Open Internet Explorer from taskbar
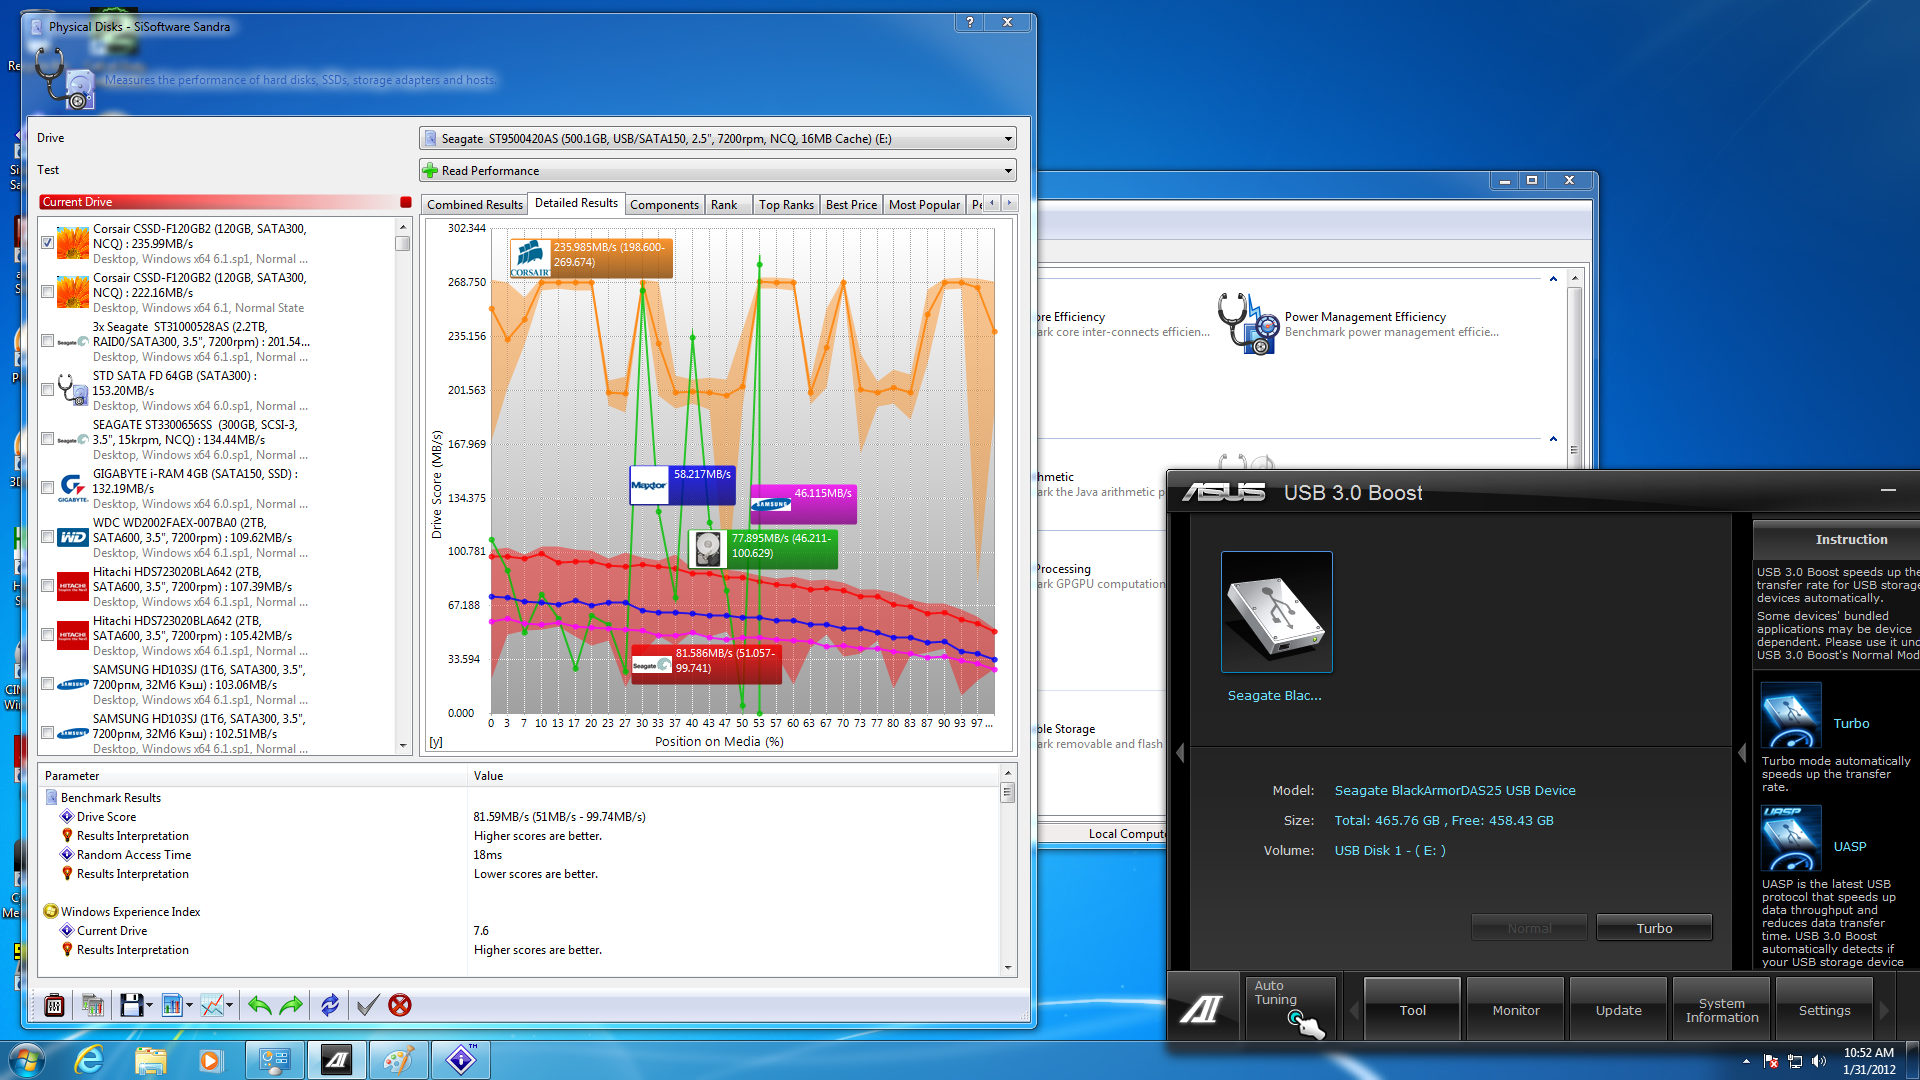Image resolution: width=1920 pixels, height=1080 pixels. tap(89, 1060)
